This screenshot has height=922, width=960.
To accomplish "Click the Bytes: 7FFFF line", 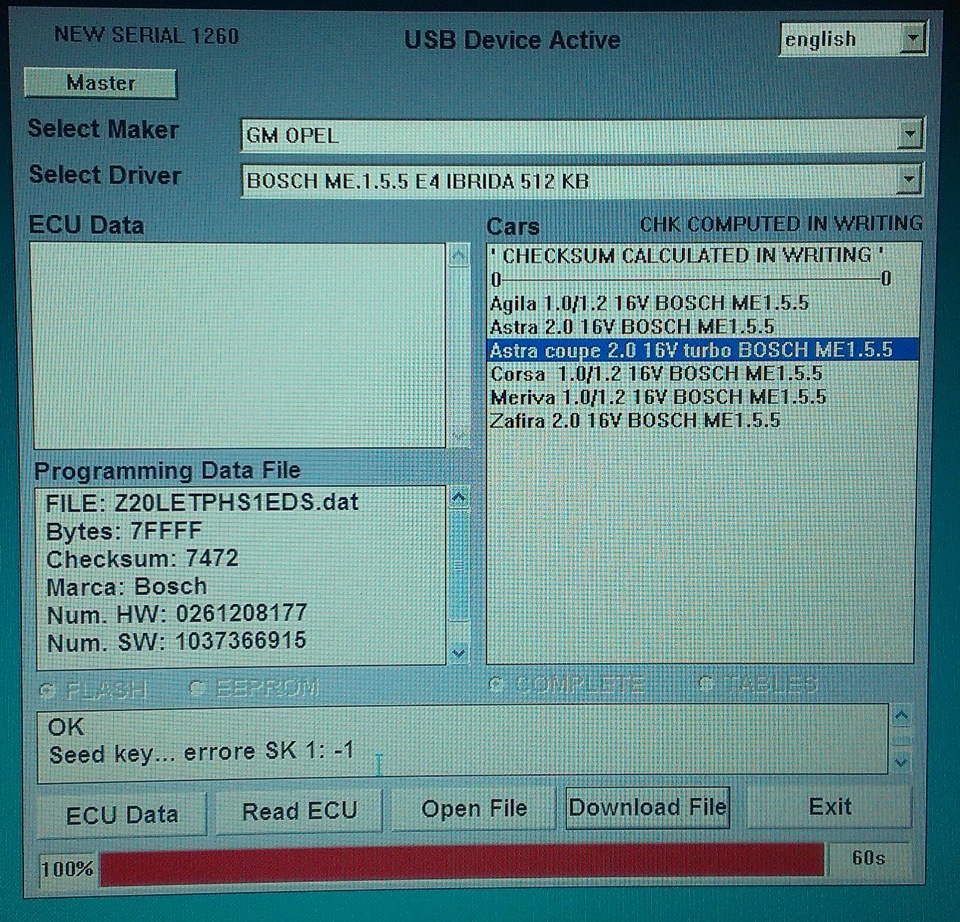I will tap(124, 531).
